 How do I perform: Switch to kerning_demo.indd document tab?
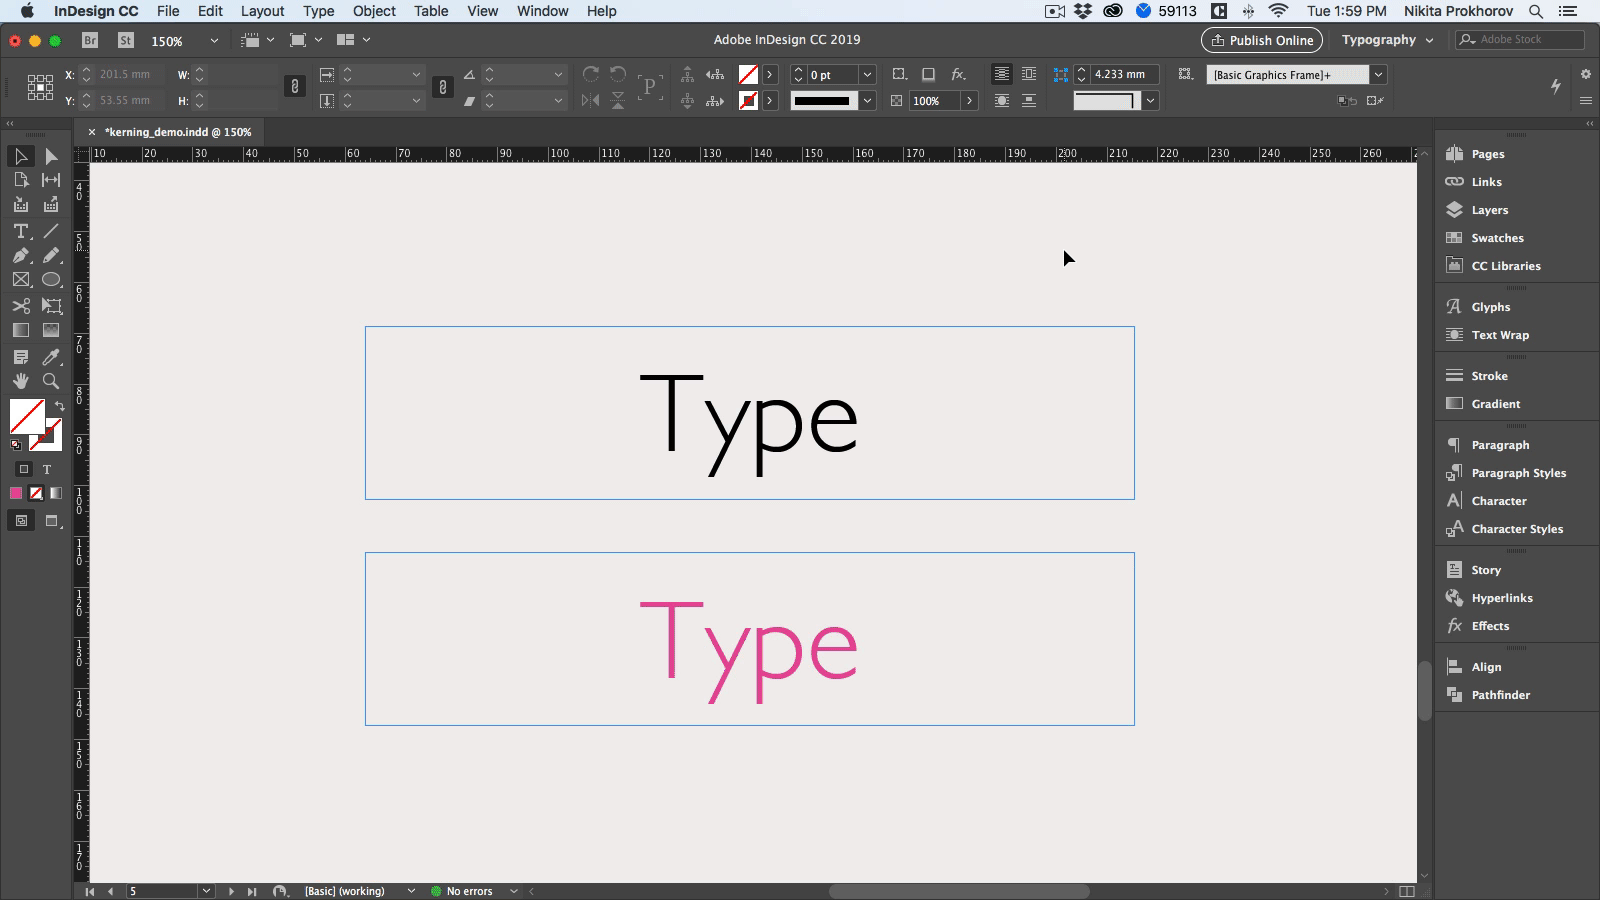pos(178,132)
